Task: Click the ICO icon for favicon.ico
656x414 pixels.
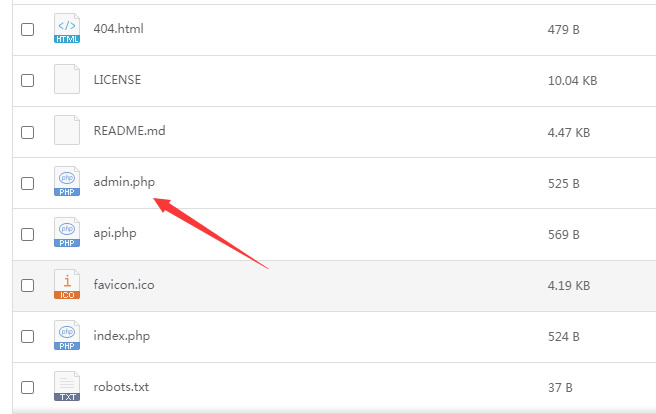Action: click(x=67, y=284)
